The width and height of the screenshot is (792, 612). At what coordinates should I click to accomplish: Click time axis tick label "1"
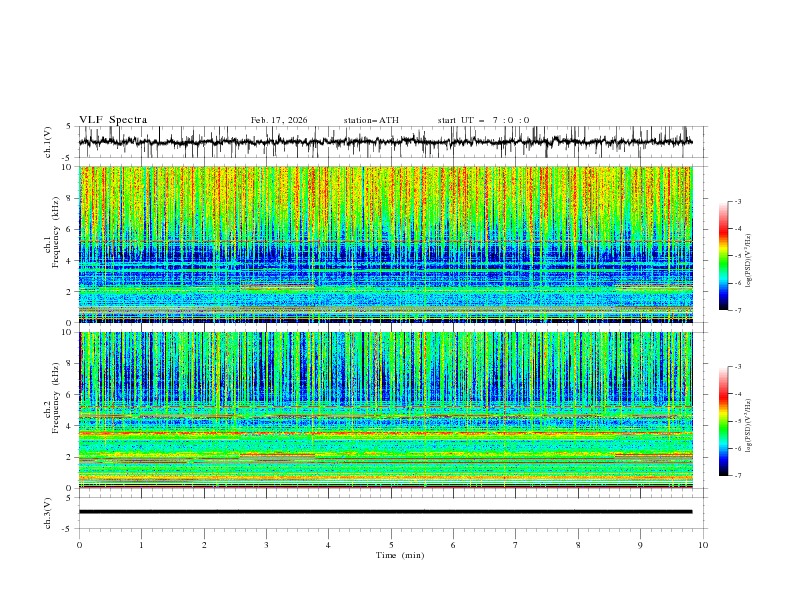(x=141, y=545)
